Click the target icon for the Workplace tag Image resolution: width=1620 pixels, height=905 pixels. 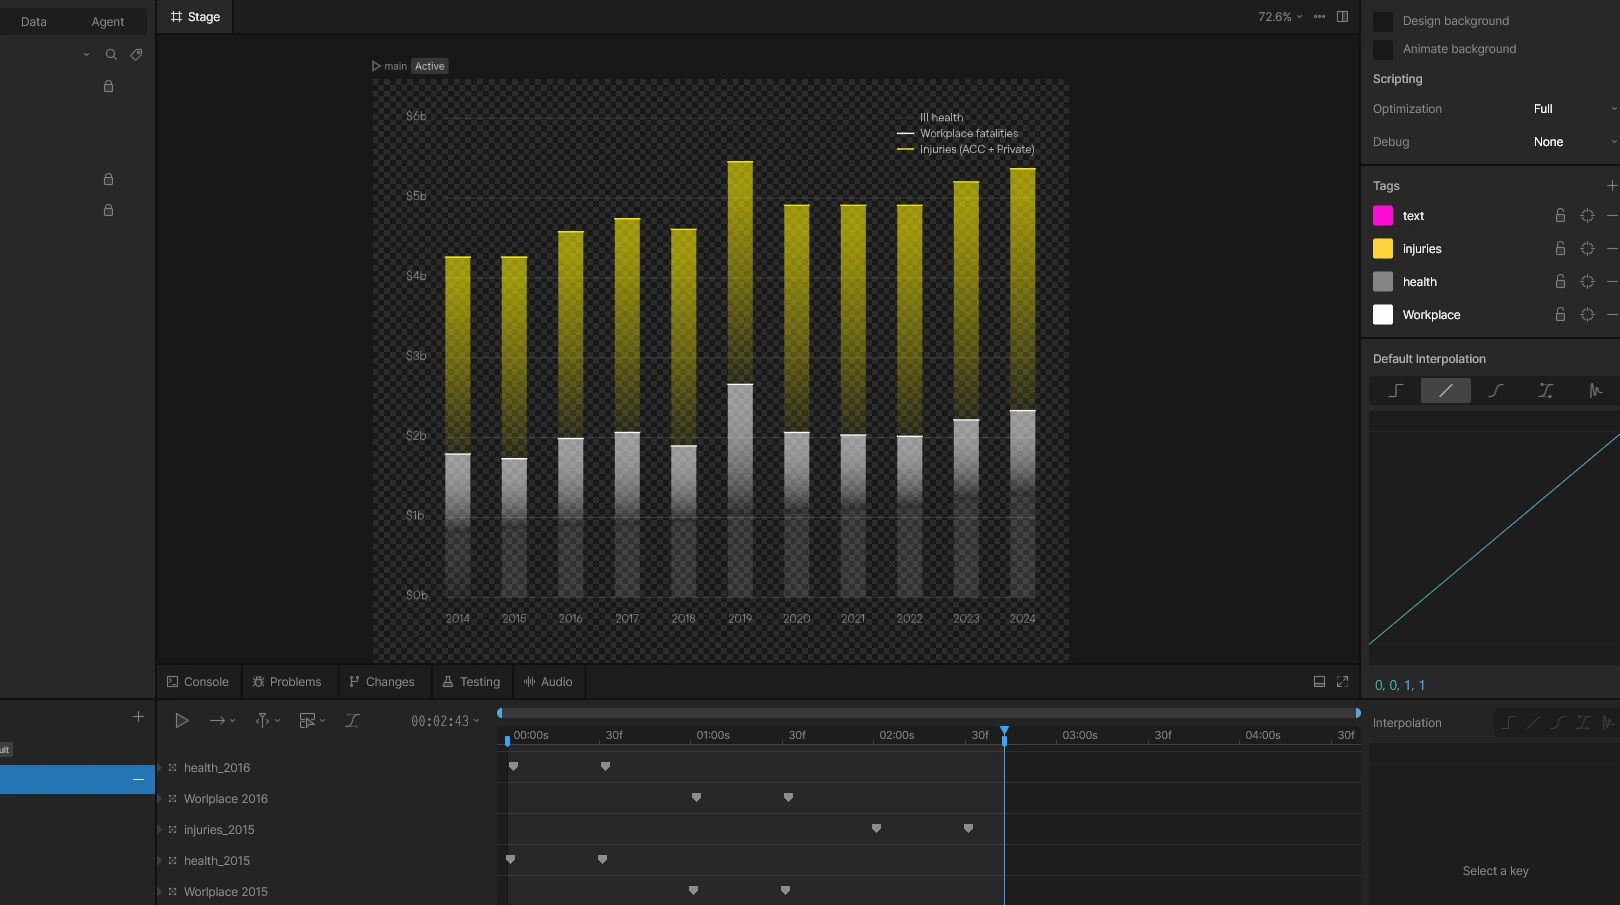click(1587, 315)
